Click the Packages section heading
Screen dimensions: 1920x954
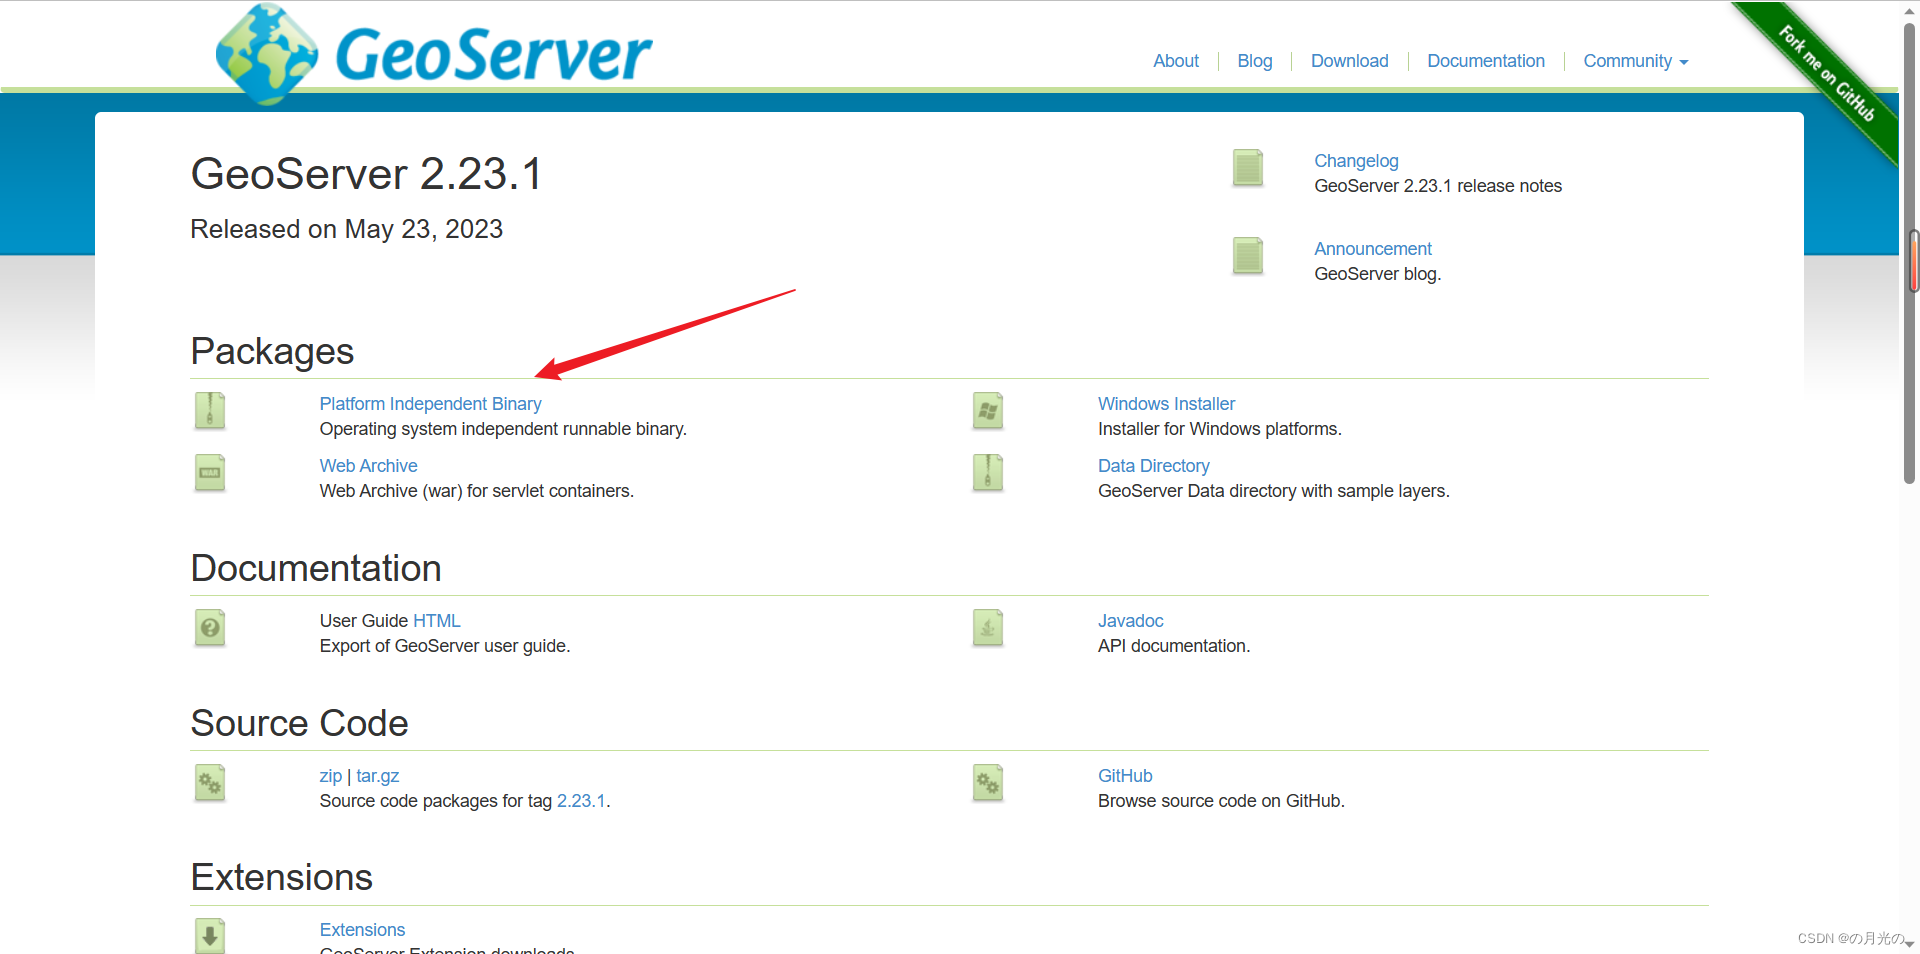click(272, 352)
